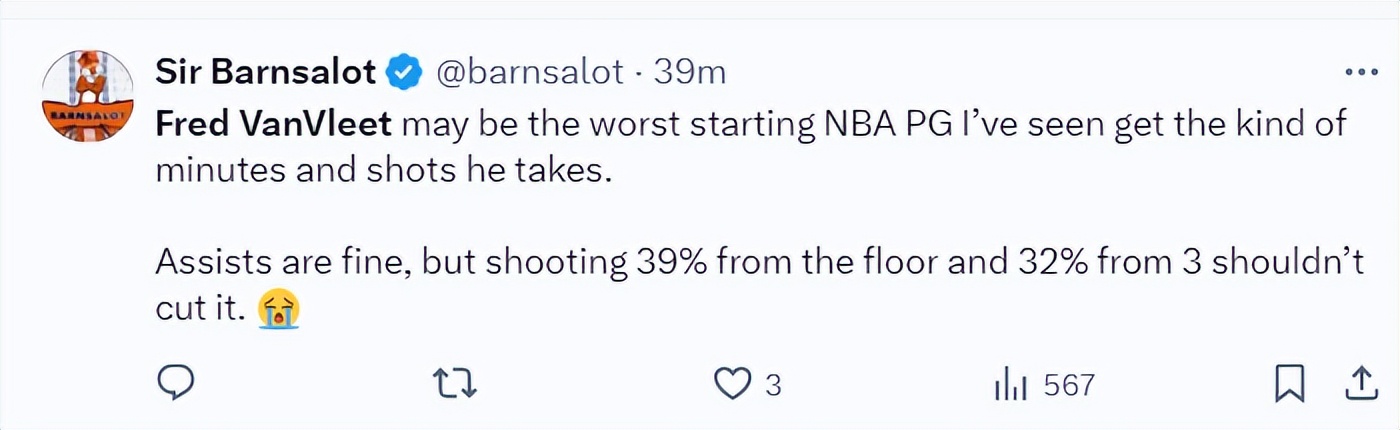Click the 567 views count
The image size is (1400, 430).
click(x=1069, y=386)
